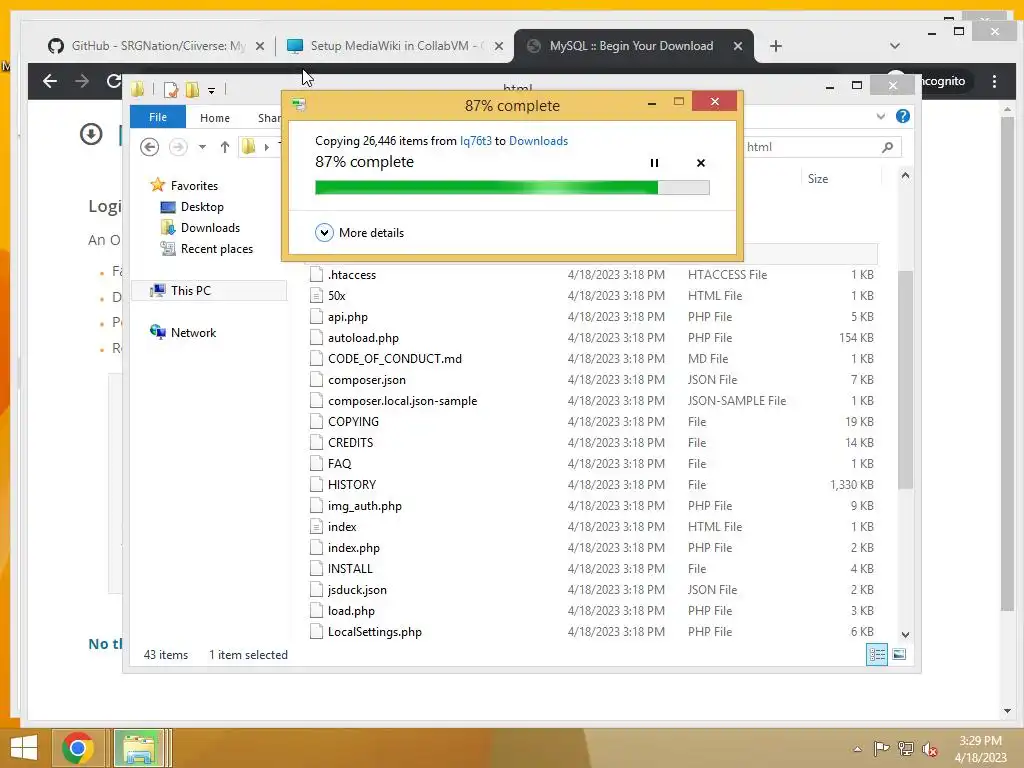
Task: Open Chrome tab search dropdown
Action: click(x=895, y=46)
